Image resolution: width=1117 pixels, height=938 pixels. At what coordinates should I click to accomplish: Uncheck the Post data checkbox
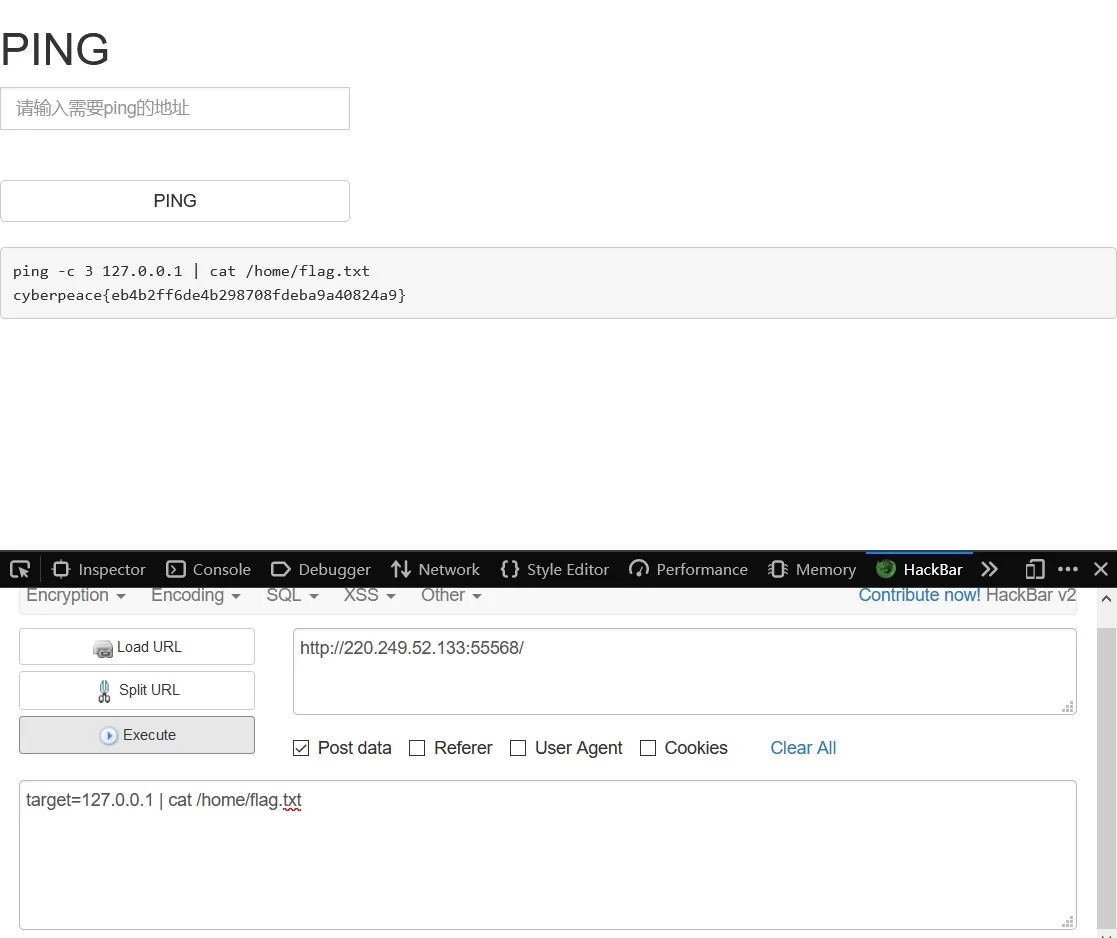(301, 749)
